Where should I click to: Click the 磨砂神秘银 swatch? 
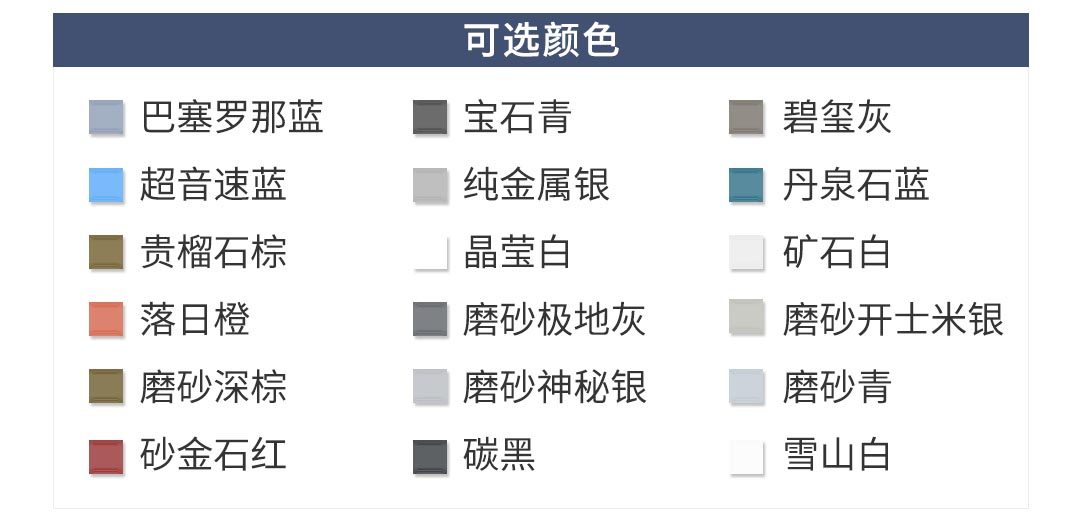point(430,388)
